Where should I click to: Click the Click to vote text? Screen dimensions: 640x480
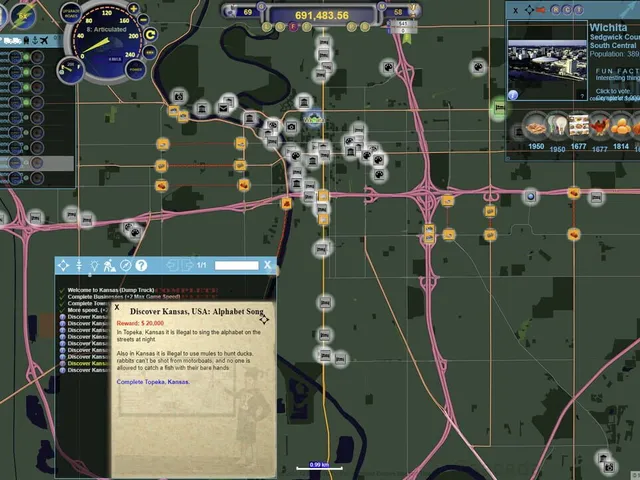pyautogui.click(x=613, y=91)
